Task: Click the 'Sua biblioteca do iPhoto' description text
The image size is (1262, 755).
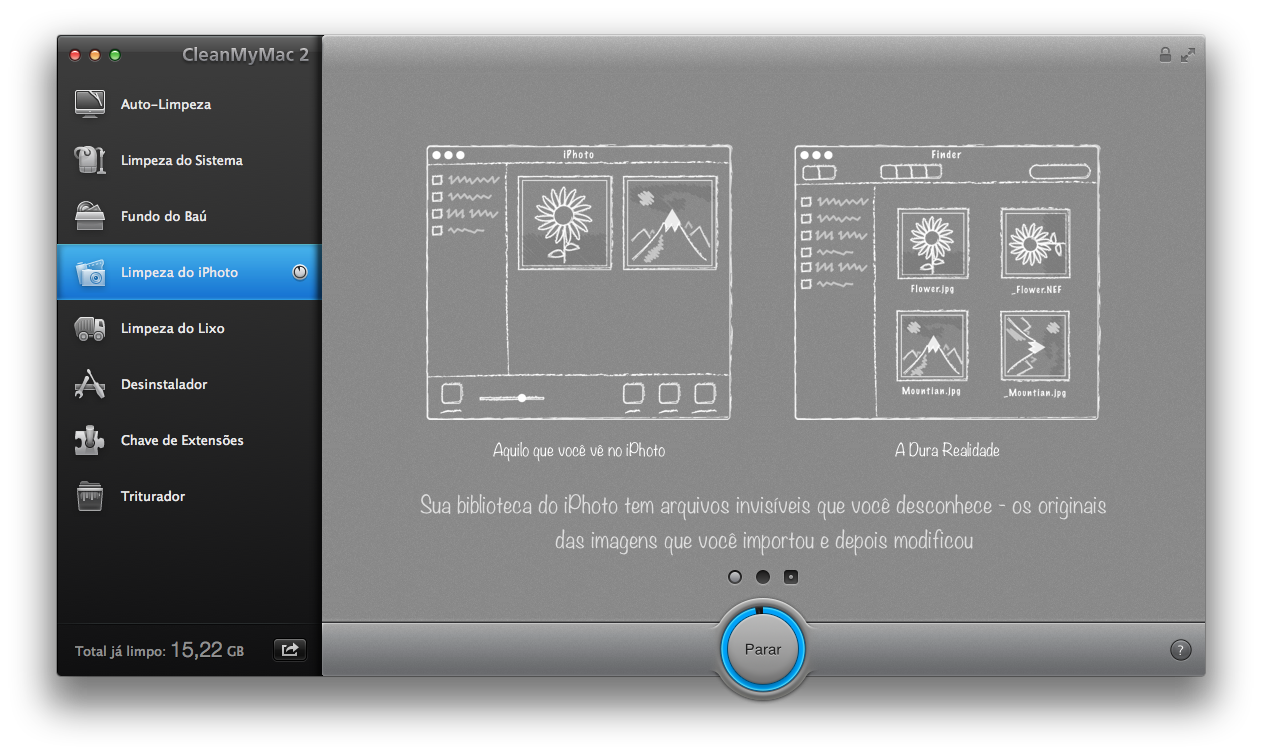Action: tap(764, 523)
